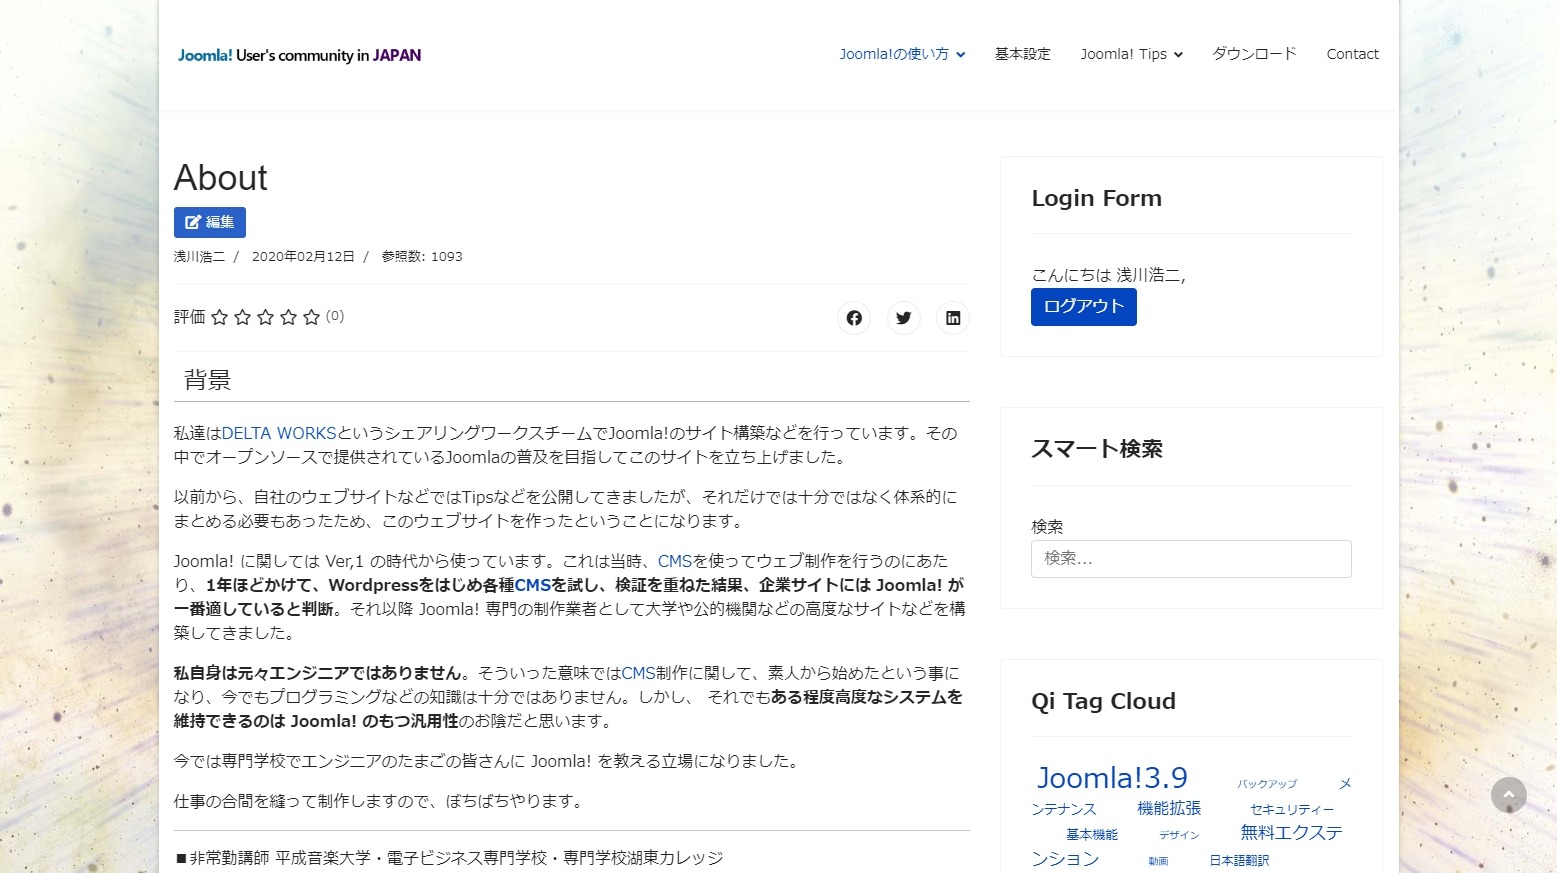Open the DELTA WORKS link
This screenshot has width=1557, height=873.
pyautogui.click(x=280, y=433)
